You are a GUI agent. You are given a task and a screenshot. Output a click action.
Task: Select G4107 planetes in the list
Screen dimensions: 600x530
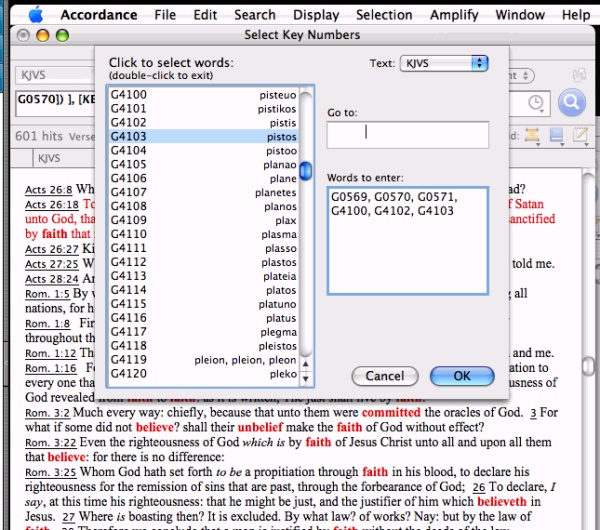coord(203,192)
